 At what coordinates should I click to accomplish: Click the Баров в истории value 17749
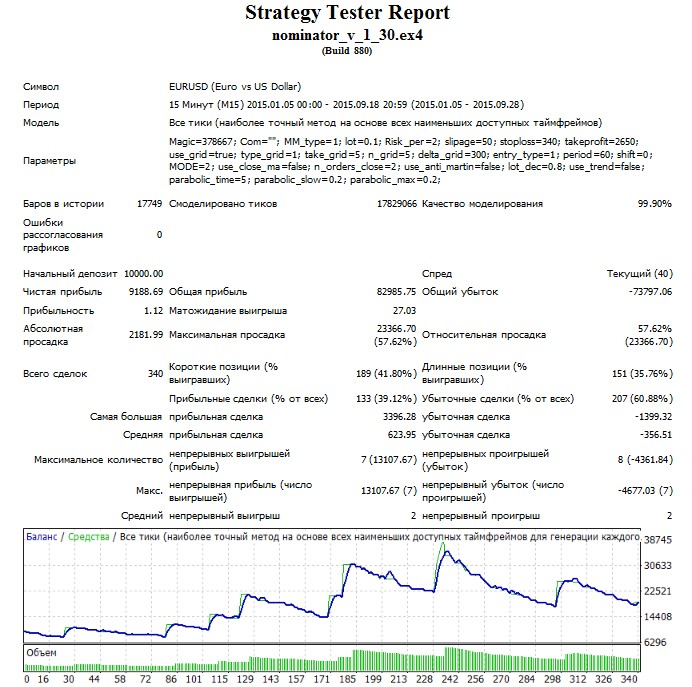coord(150,204)
